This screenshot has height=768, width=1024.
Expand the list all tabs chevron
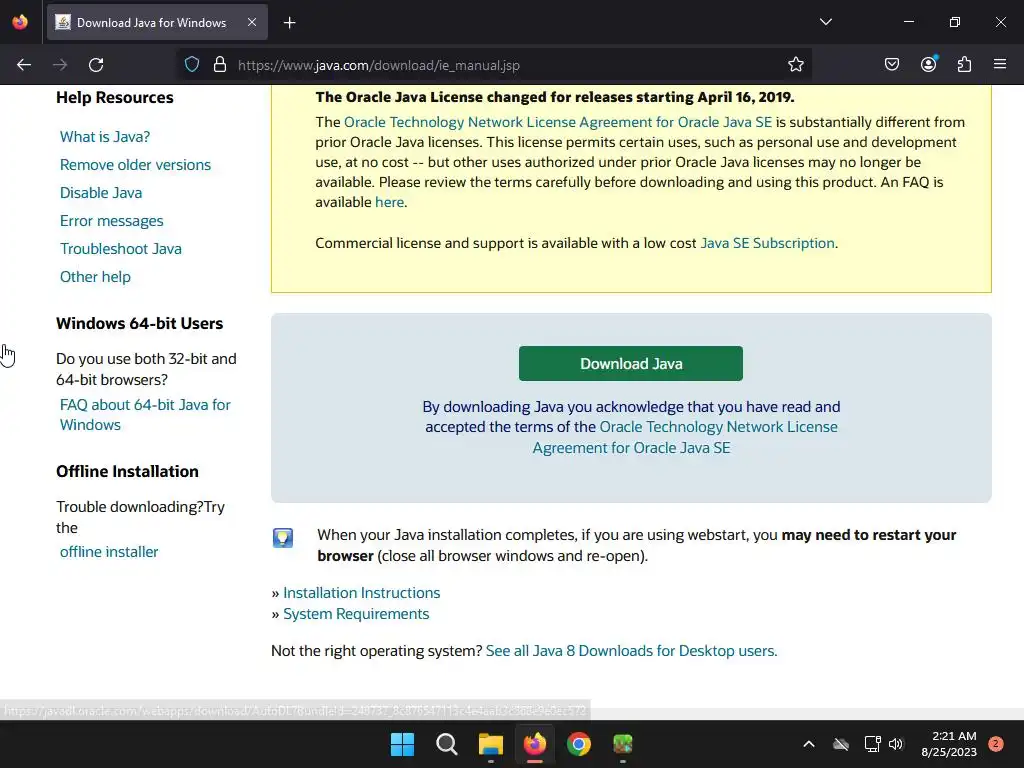tap(826, 22)
